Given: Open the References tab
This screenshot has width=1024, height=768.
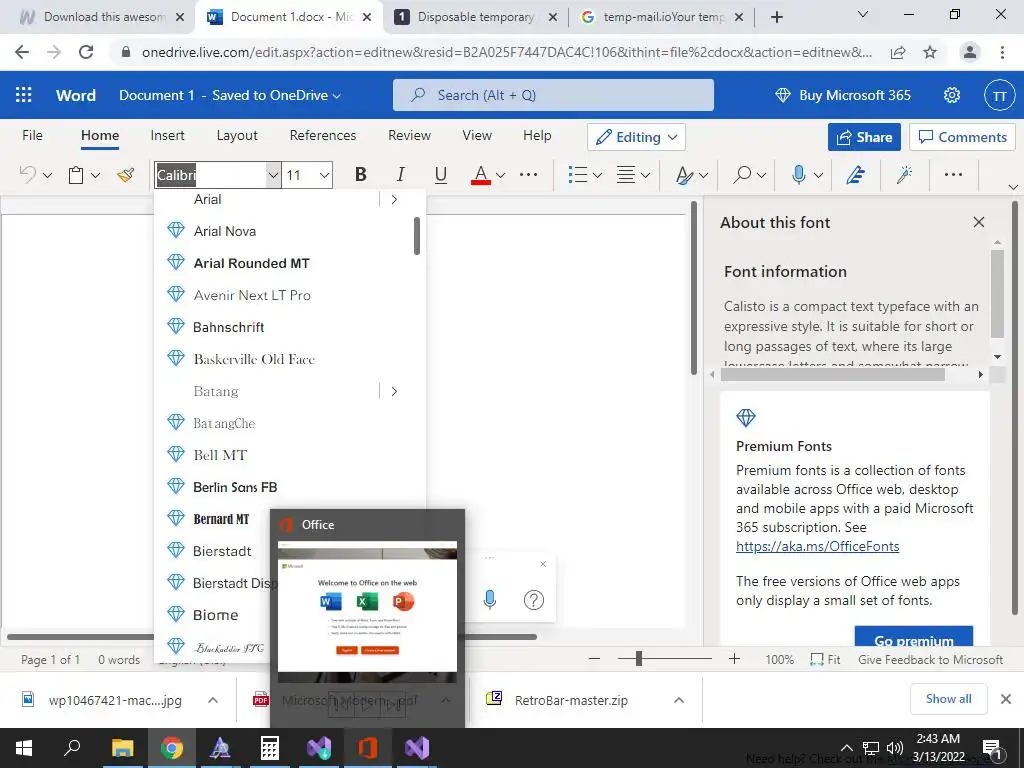Looking at the screenshot, I should (323, 135).
